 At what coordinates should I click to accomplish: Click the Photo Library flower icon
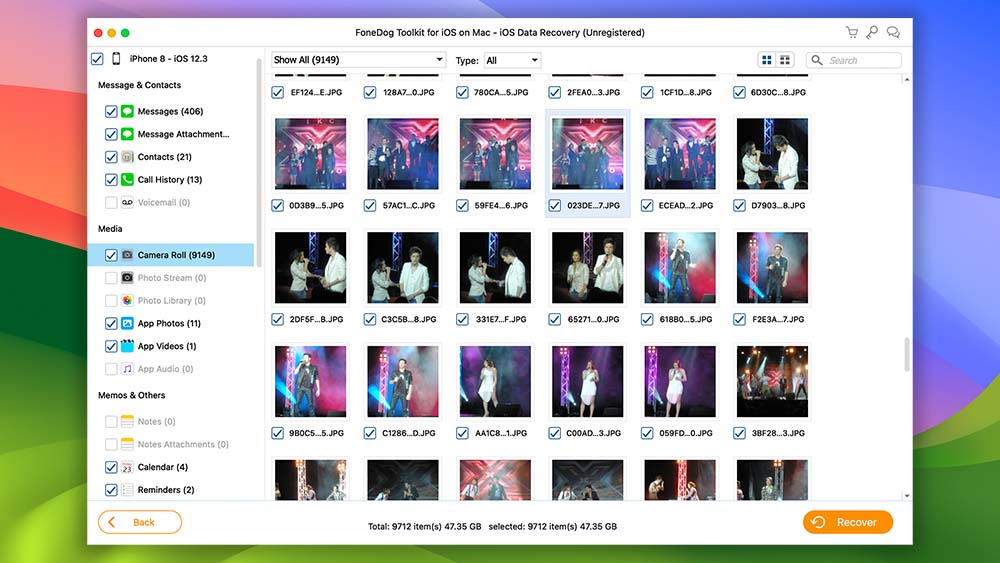coord(127,300)
